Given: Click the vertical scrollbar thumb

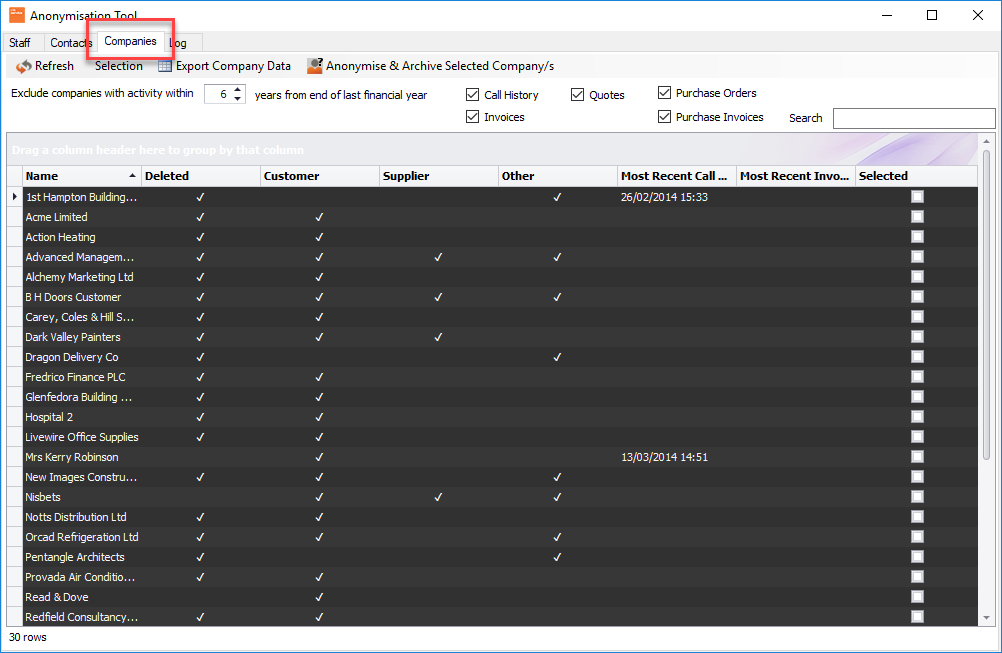Looking at the screenshot, I should pyautogui.click(x=987, y=304).
